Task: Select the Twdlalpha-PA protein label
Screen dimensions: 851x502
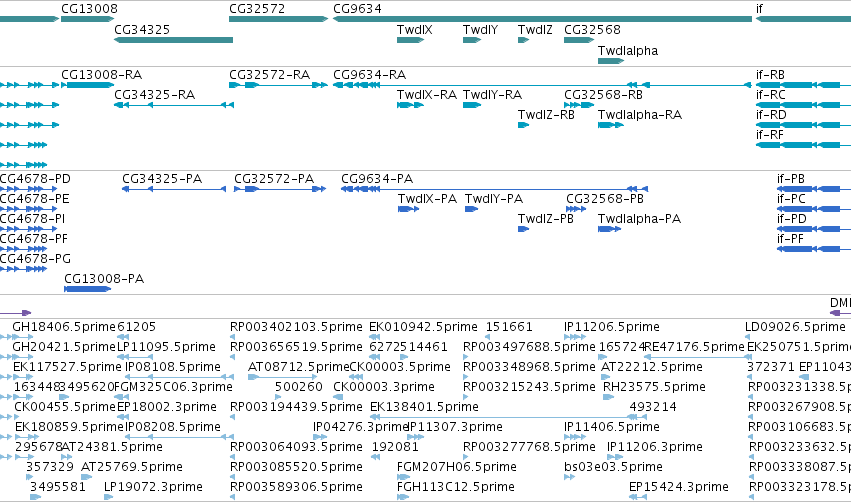Action: pos(639,219)
